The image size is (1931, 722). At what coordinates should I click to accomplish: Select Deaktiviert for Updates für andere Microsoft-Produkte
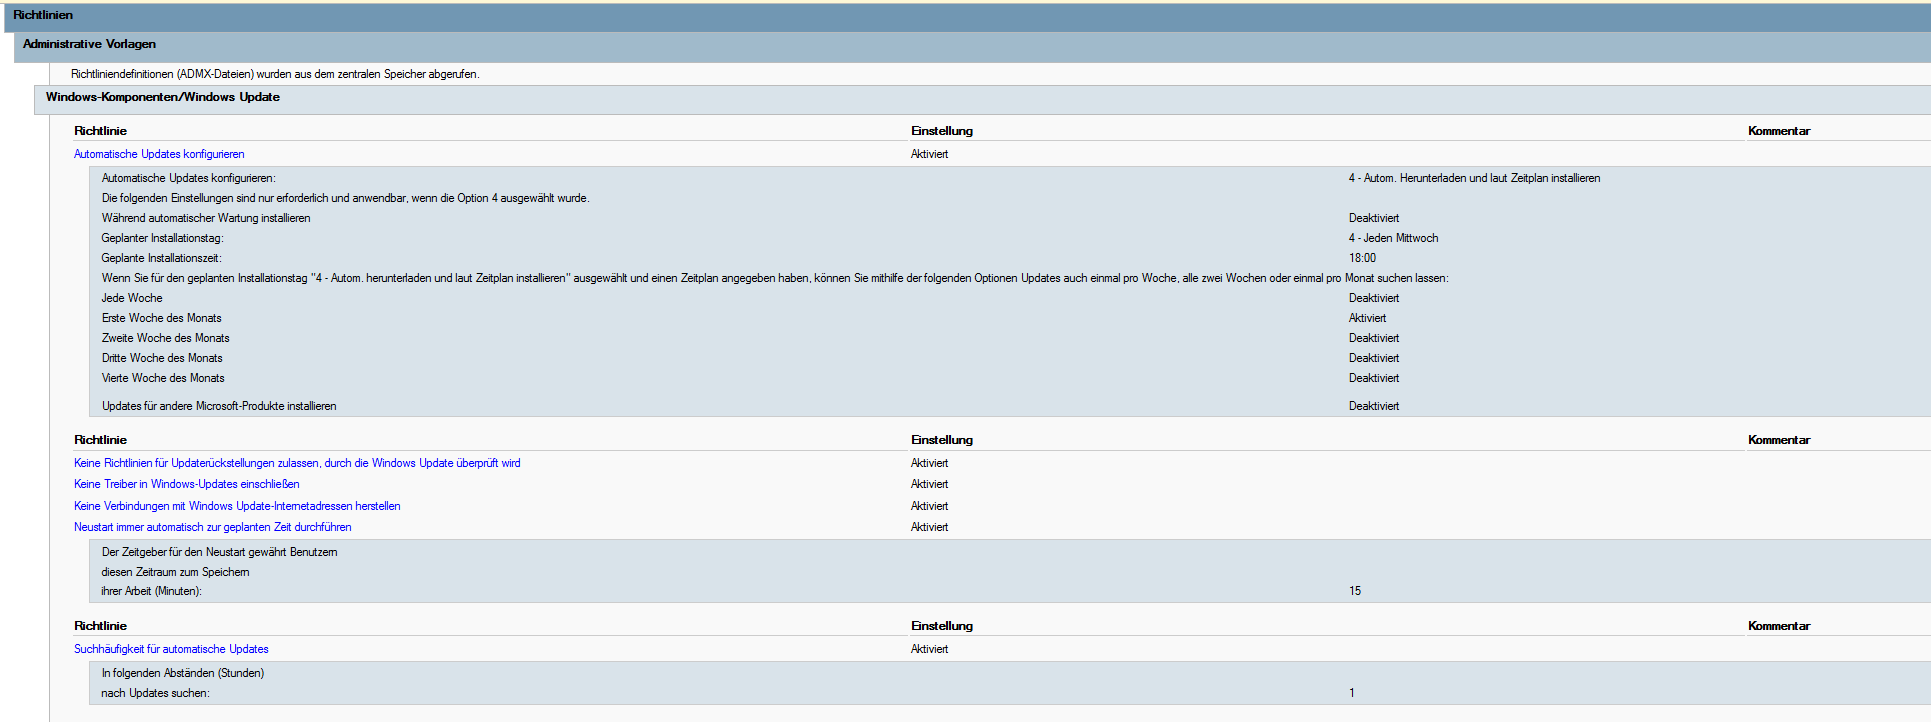(x=1374, y=406)
